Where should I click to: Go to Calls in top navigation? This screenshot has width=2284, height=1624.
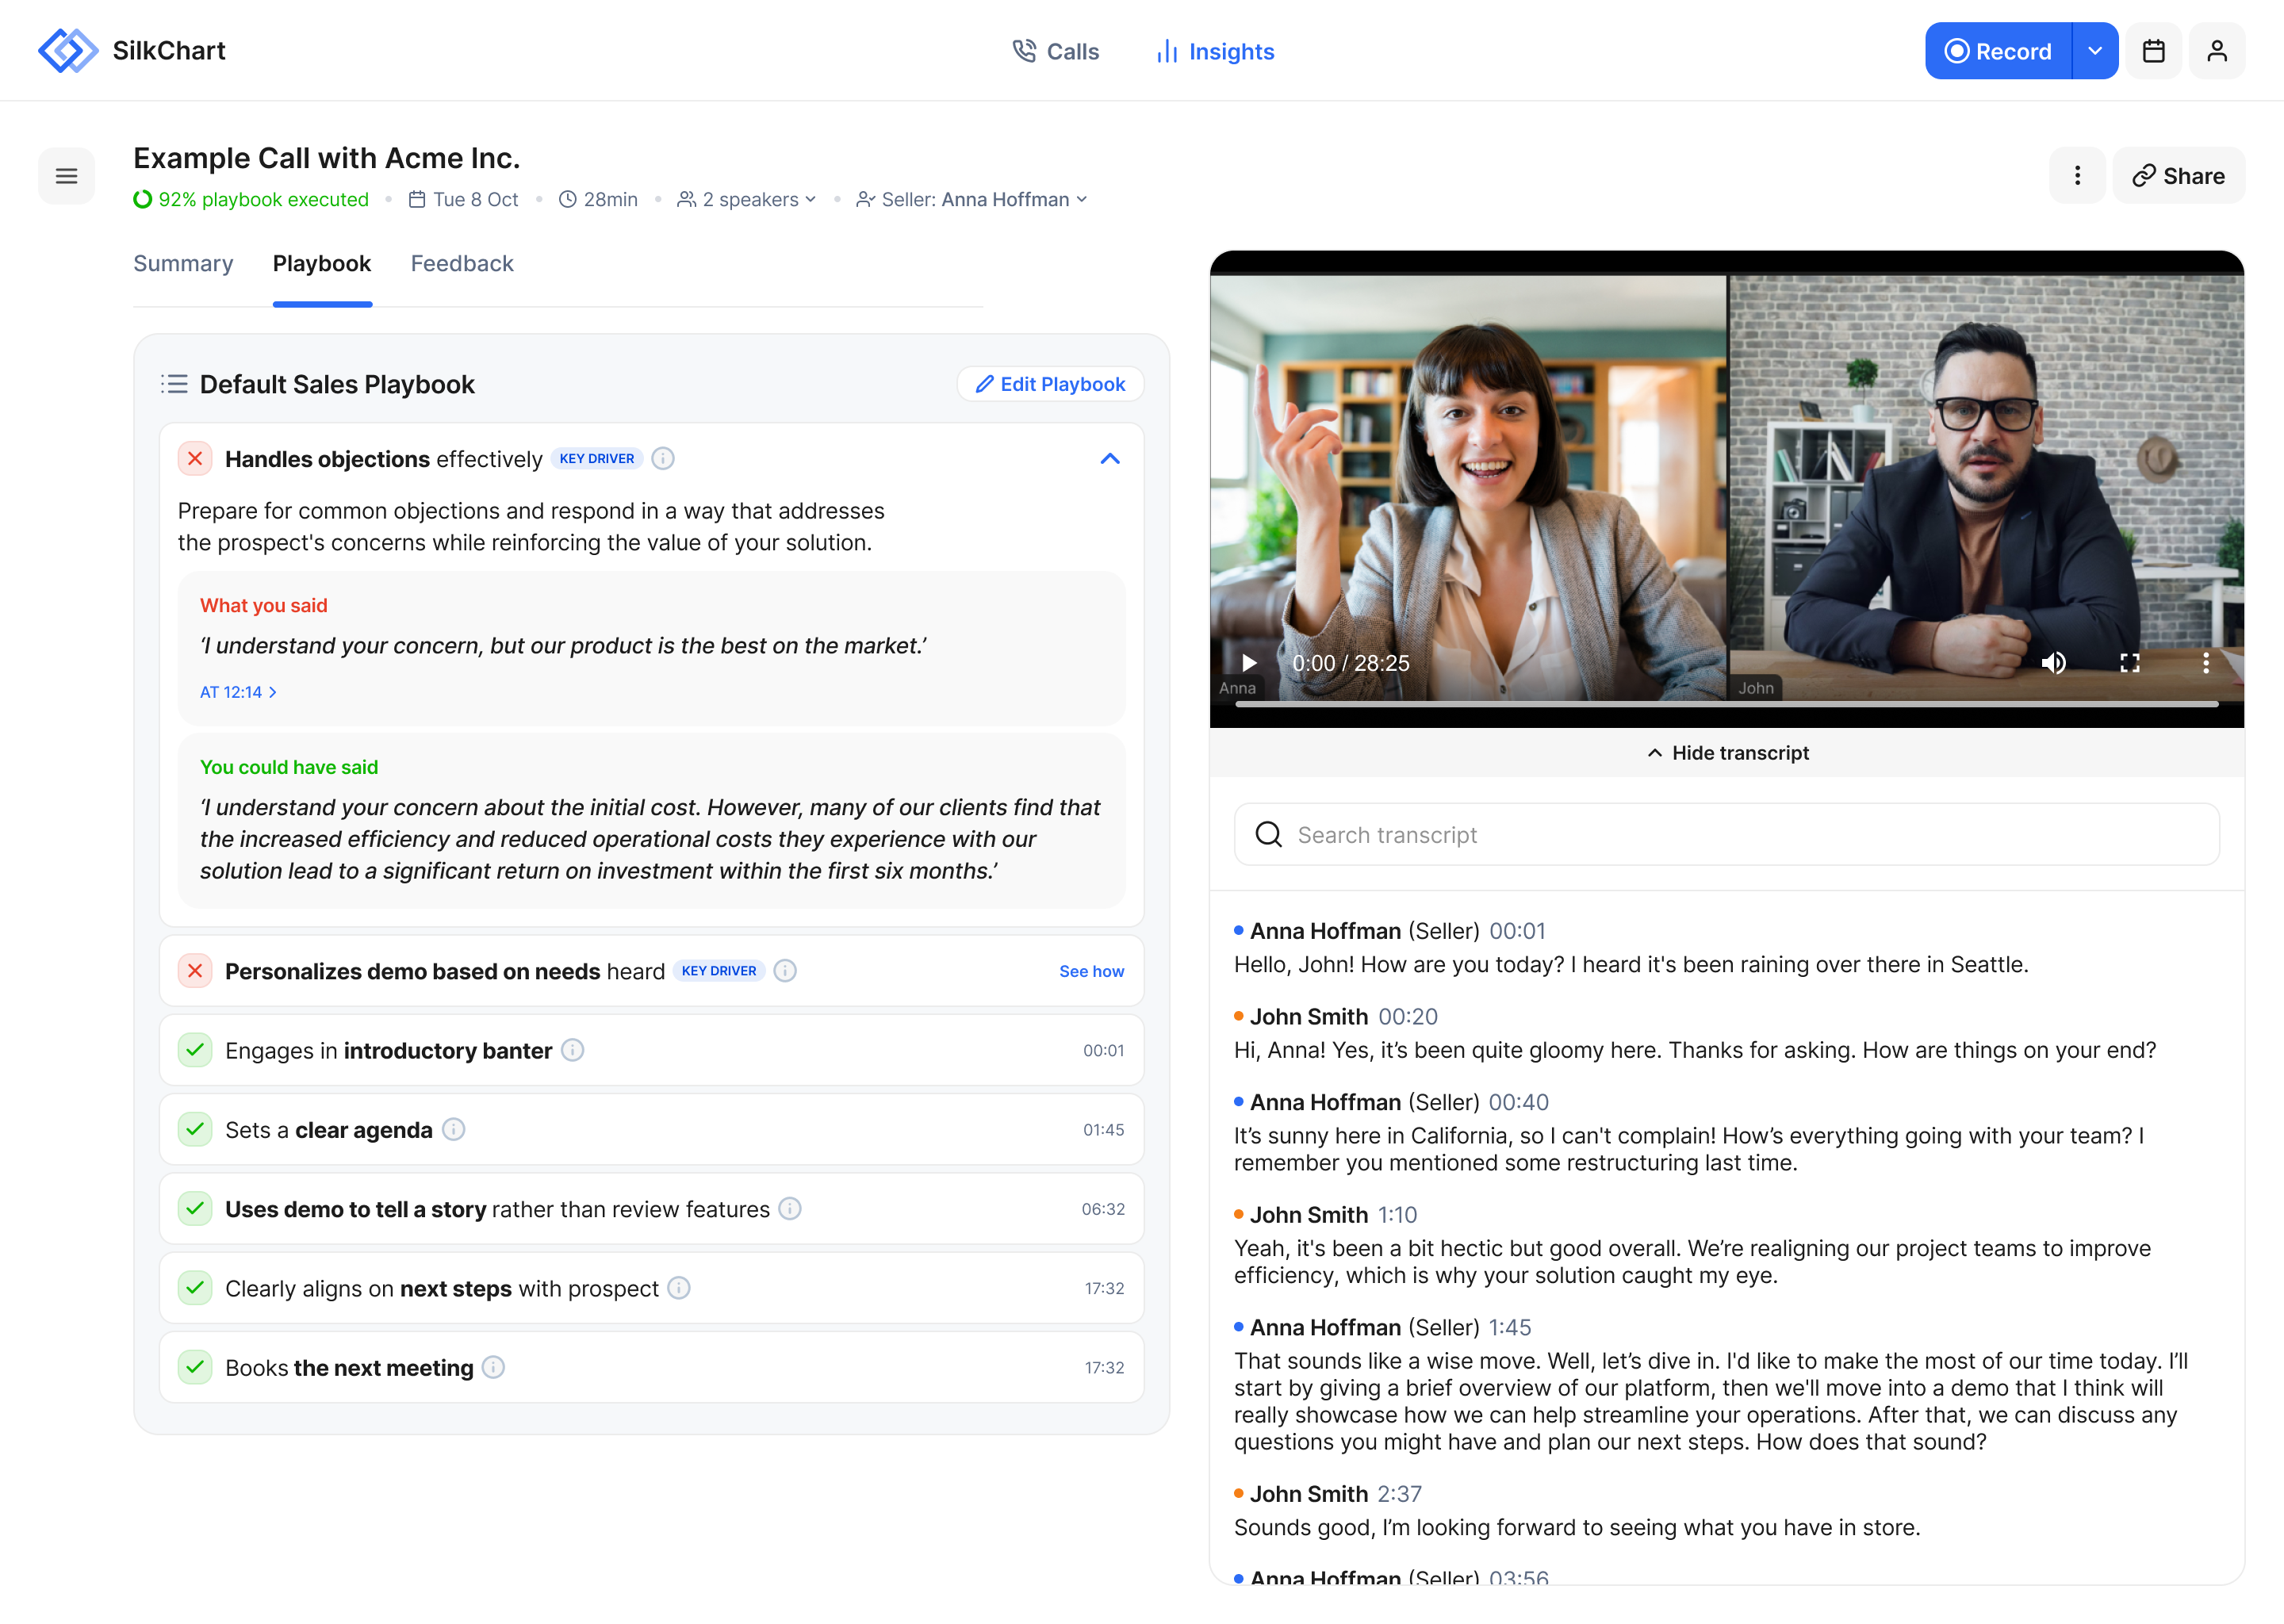(1055, 51)
